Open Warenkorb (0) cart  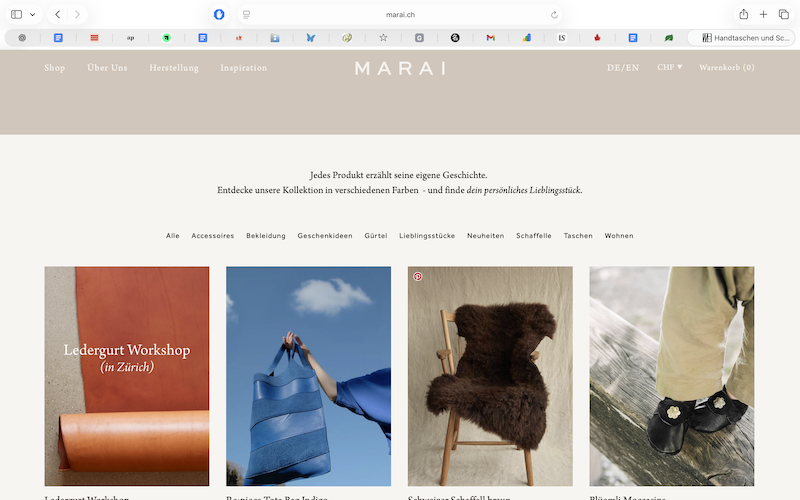(x=727, y=67)
